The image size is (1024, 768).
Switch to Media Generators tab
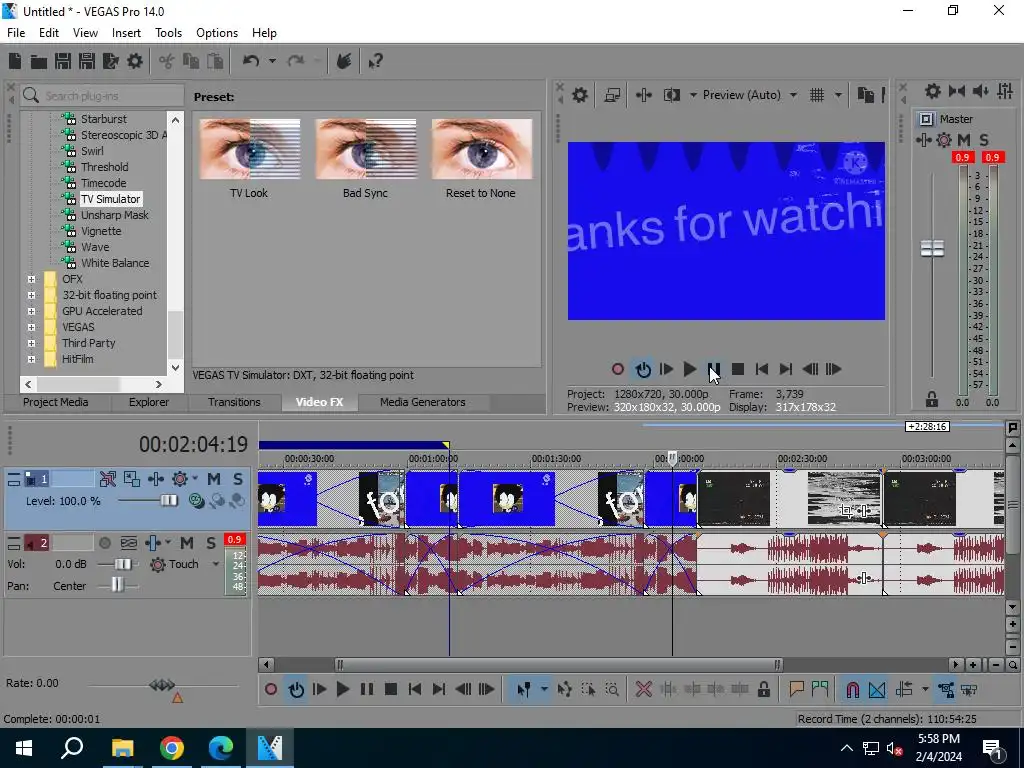tap(423, 402)
